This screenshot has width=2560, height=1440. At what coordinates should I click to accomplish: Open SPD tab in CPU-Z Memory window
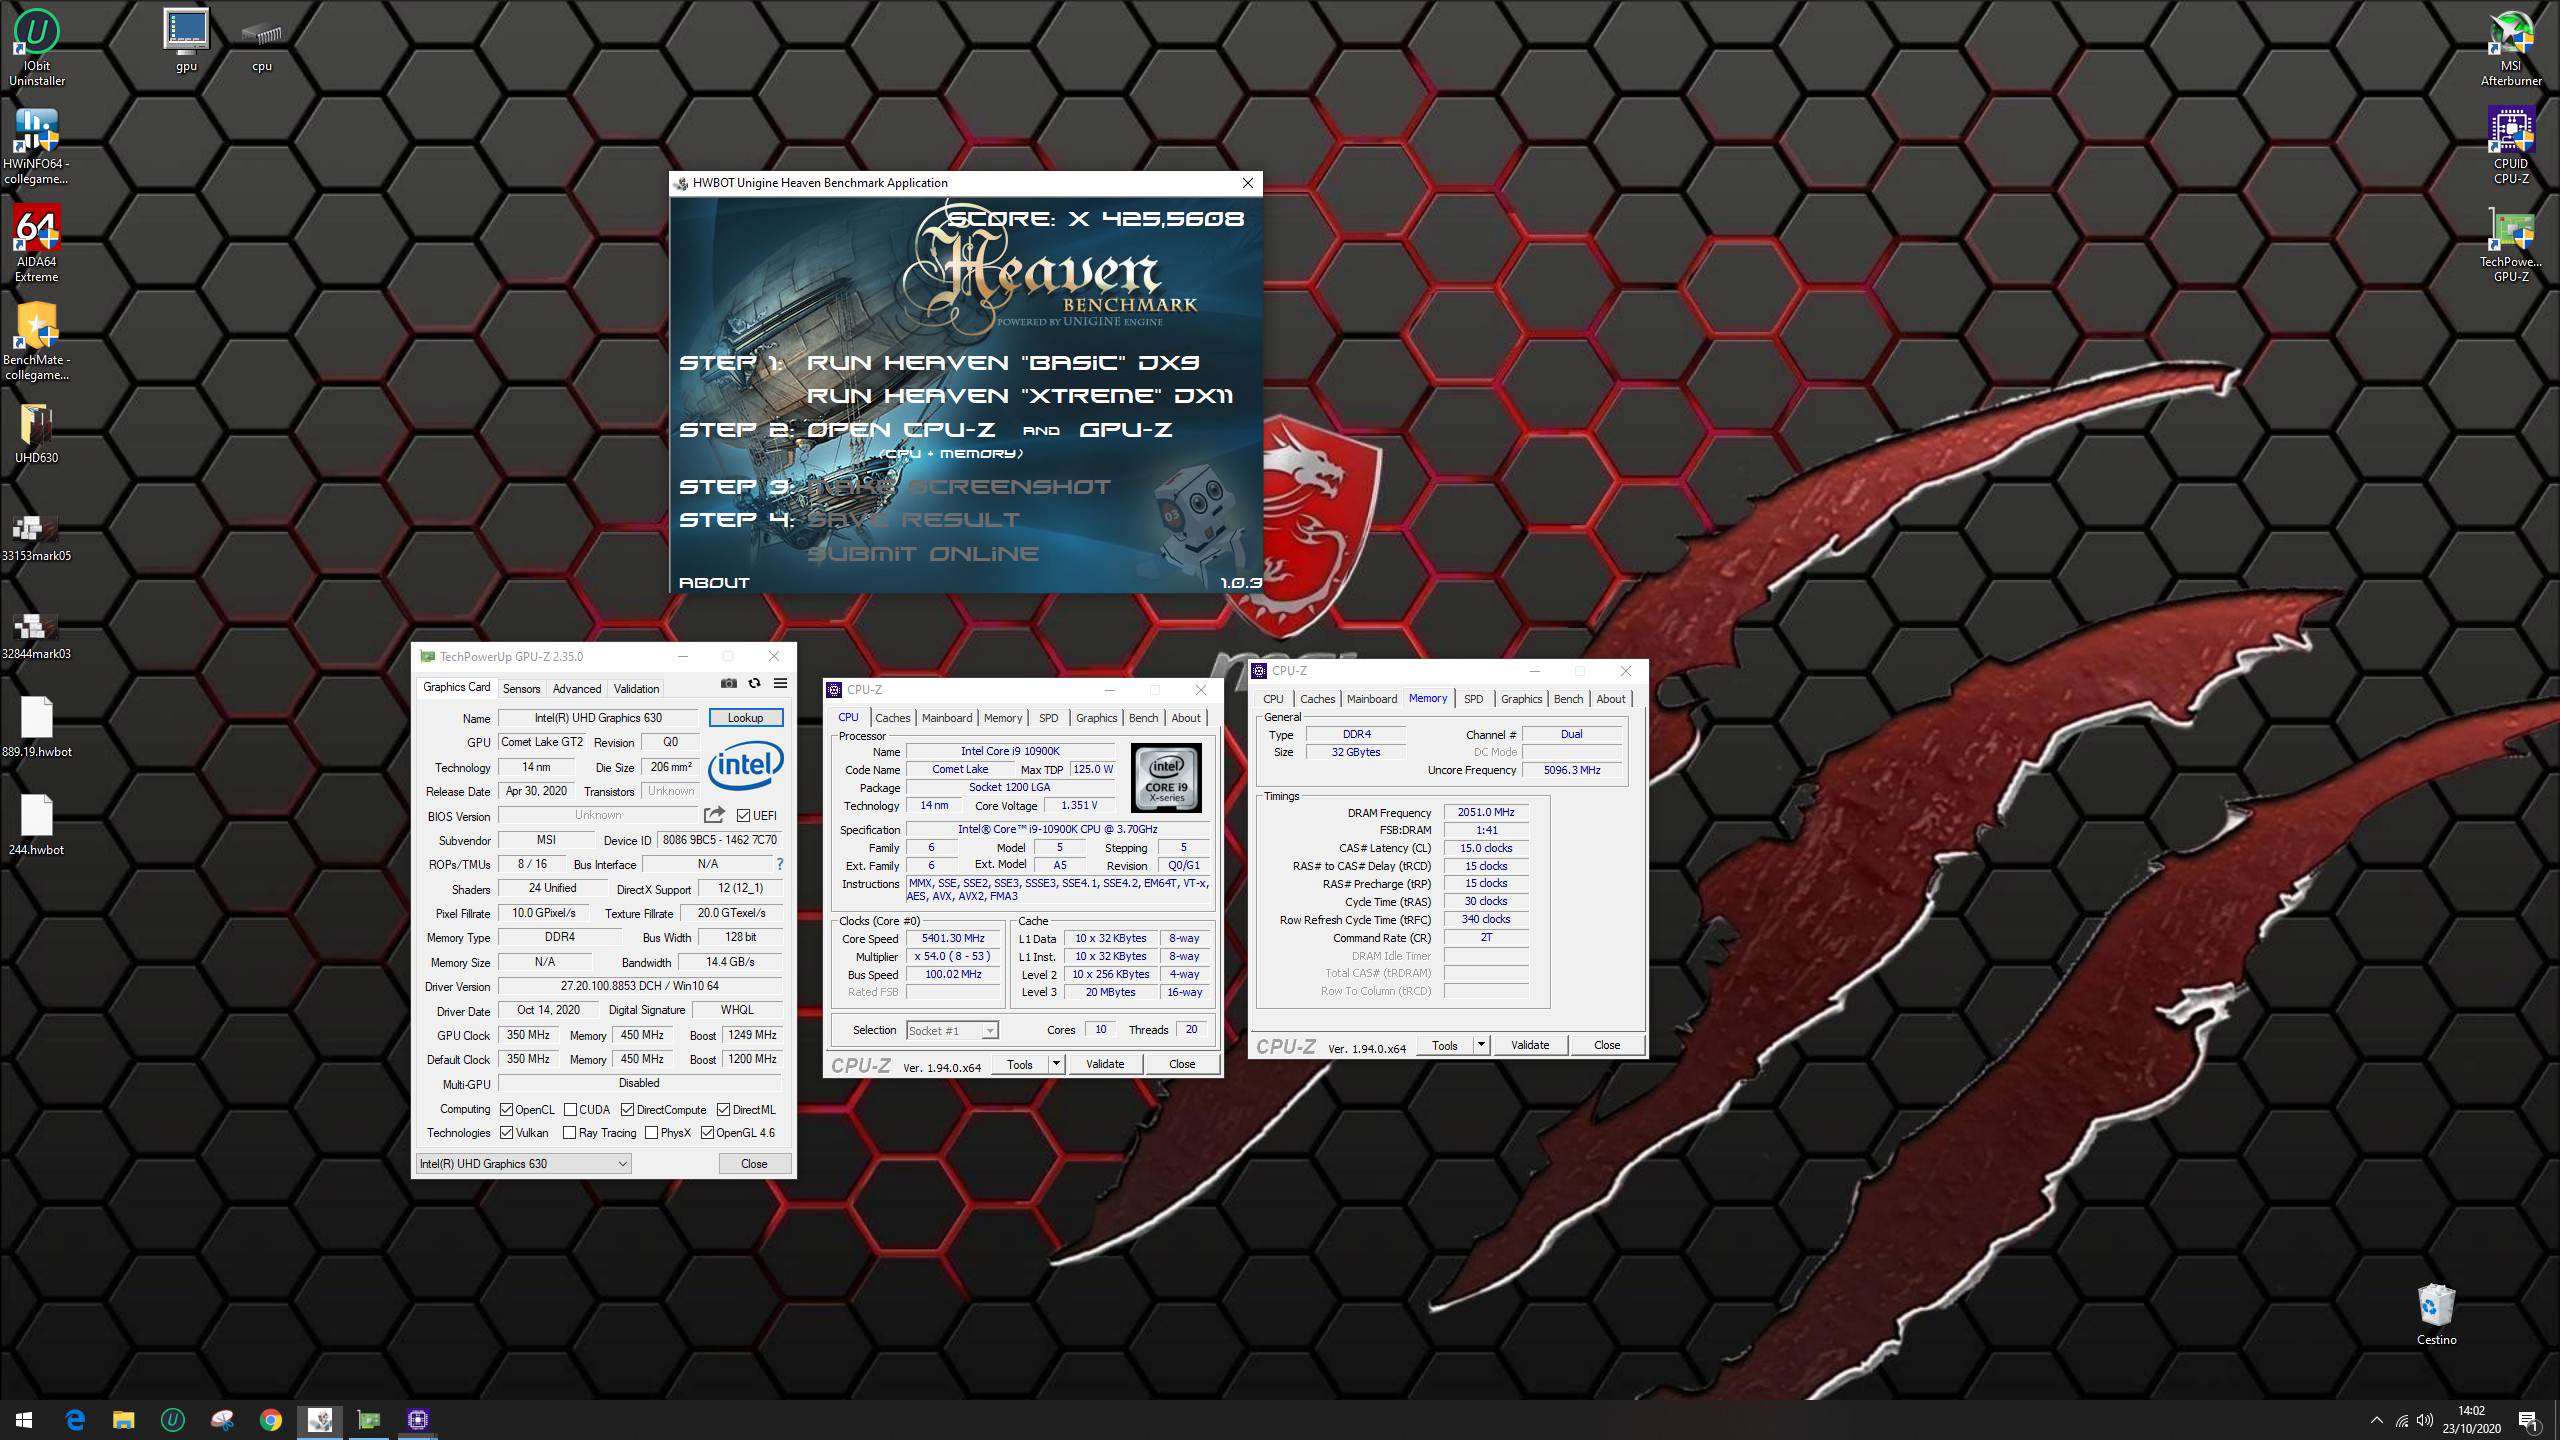1474,699
